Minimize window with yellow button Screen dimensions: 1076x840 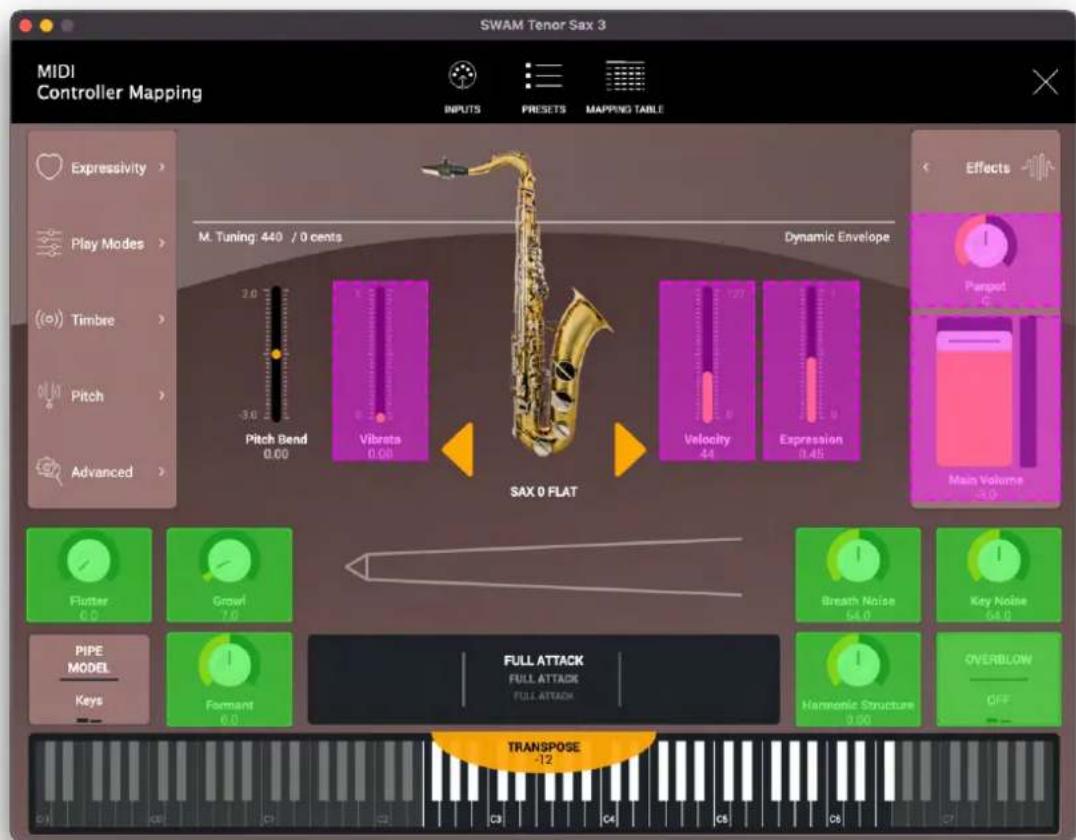click(x=46, y=25)
